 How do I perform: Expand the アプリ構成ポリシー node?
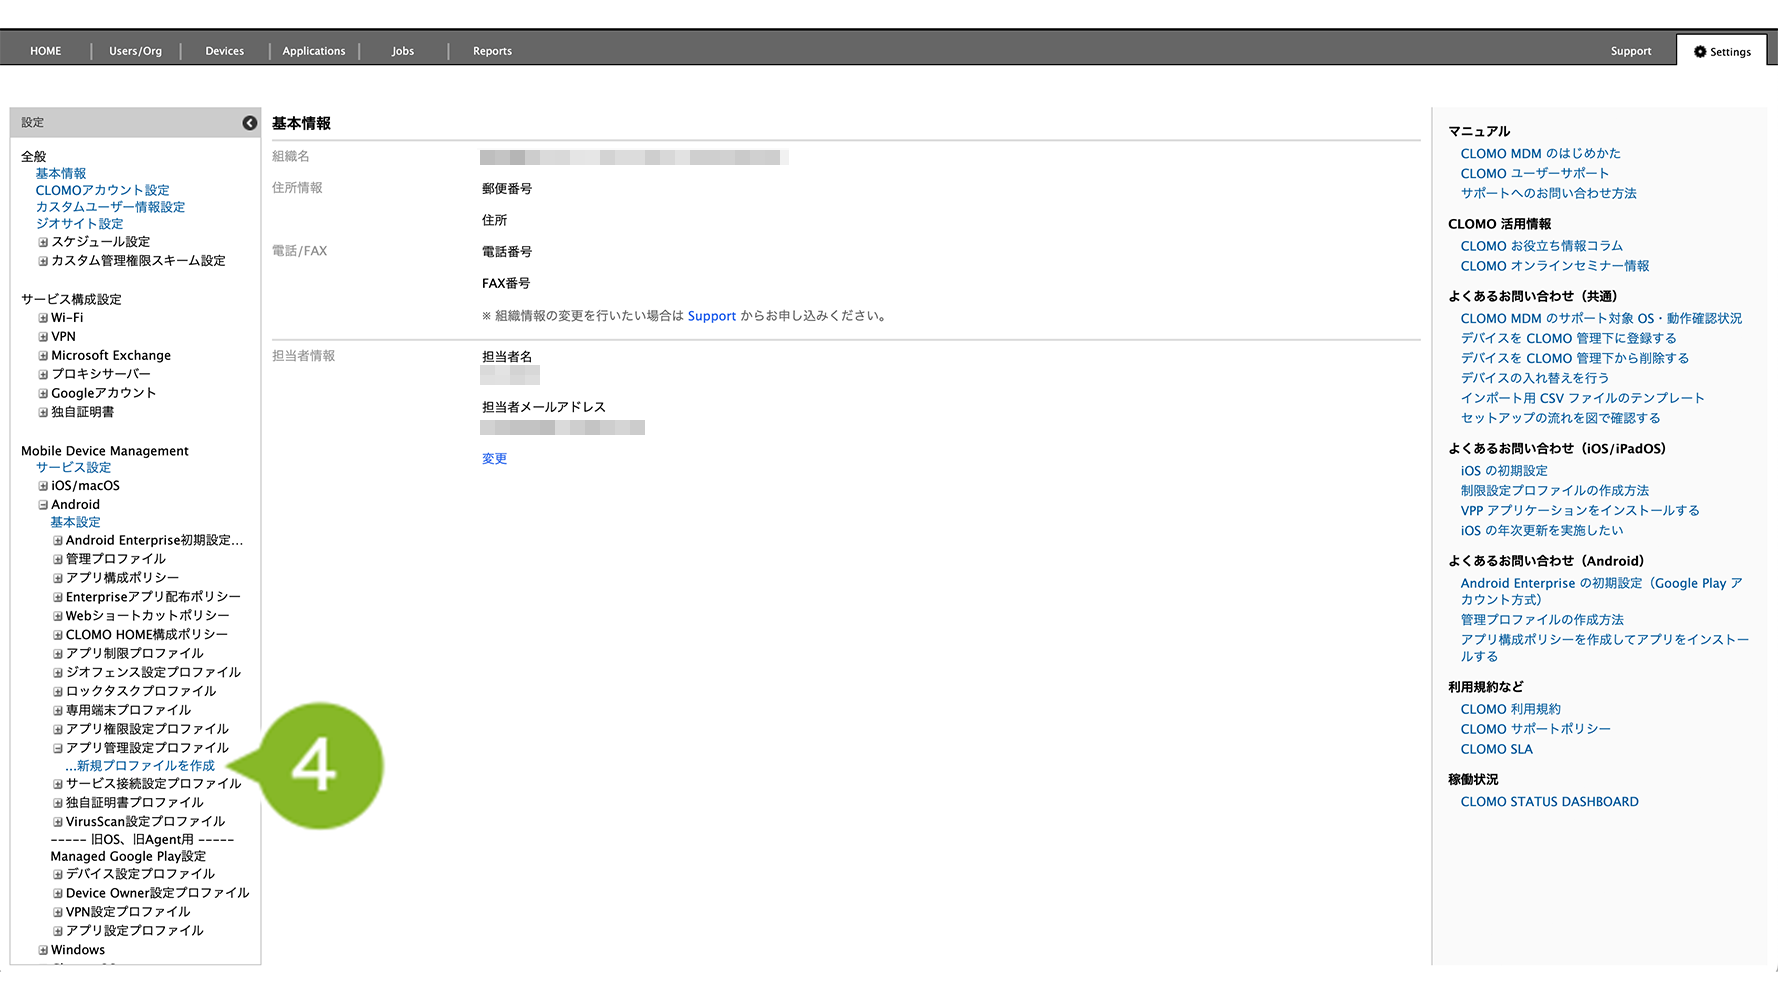click(58, 578)
